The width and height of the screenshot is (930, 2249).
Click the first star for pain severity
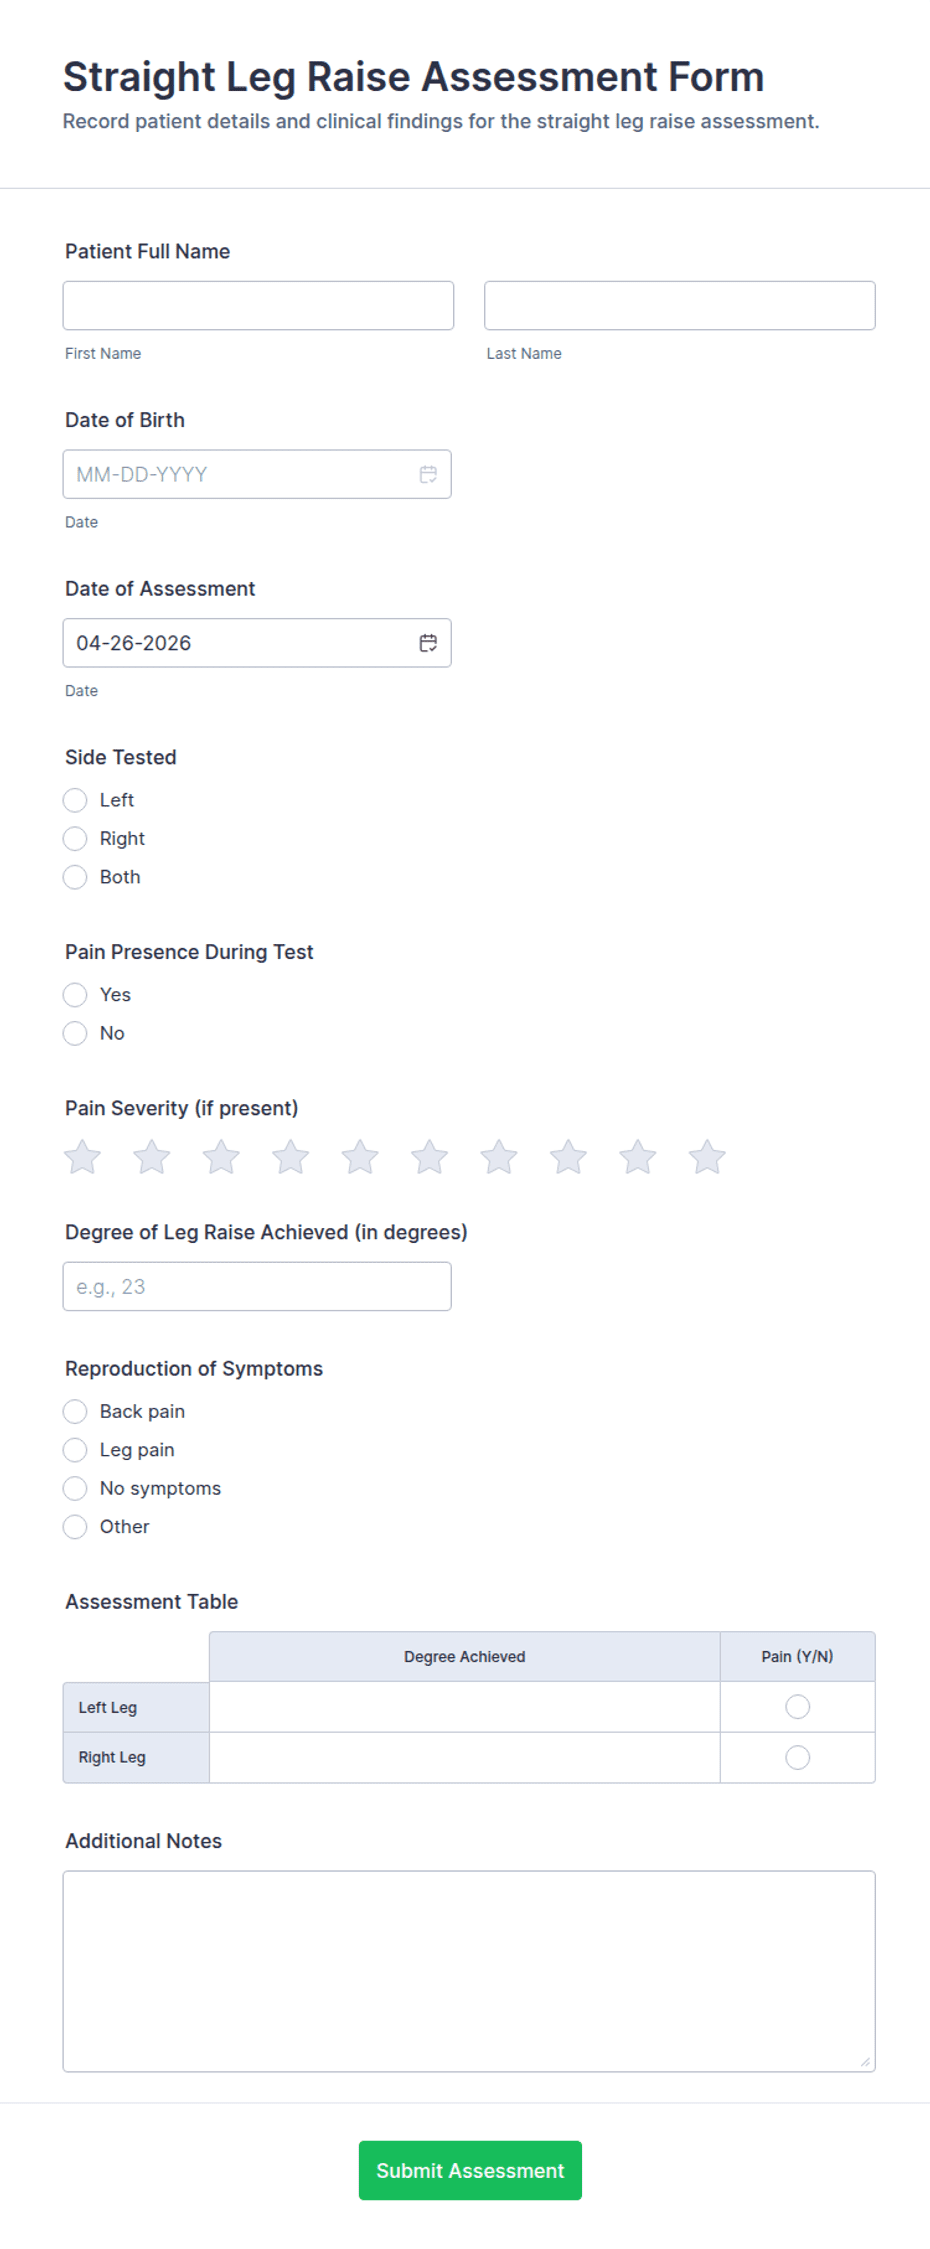[x=81, y=1156]
